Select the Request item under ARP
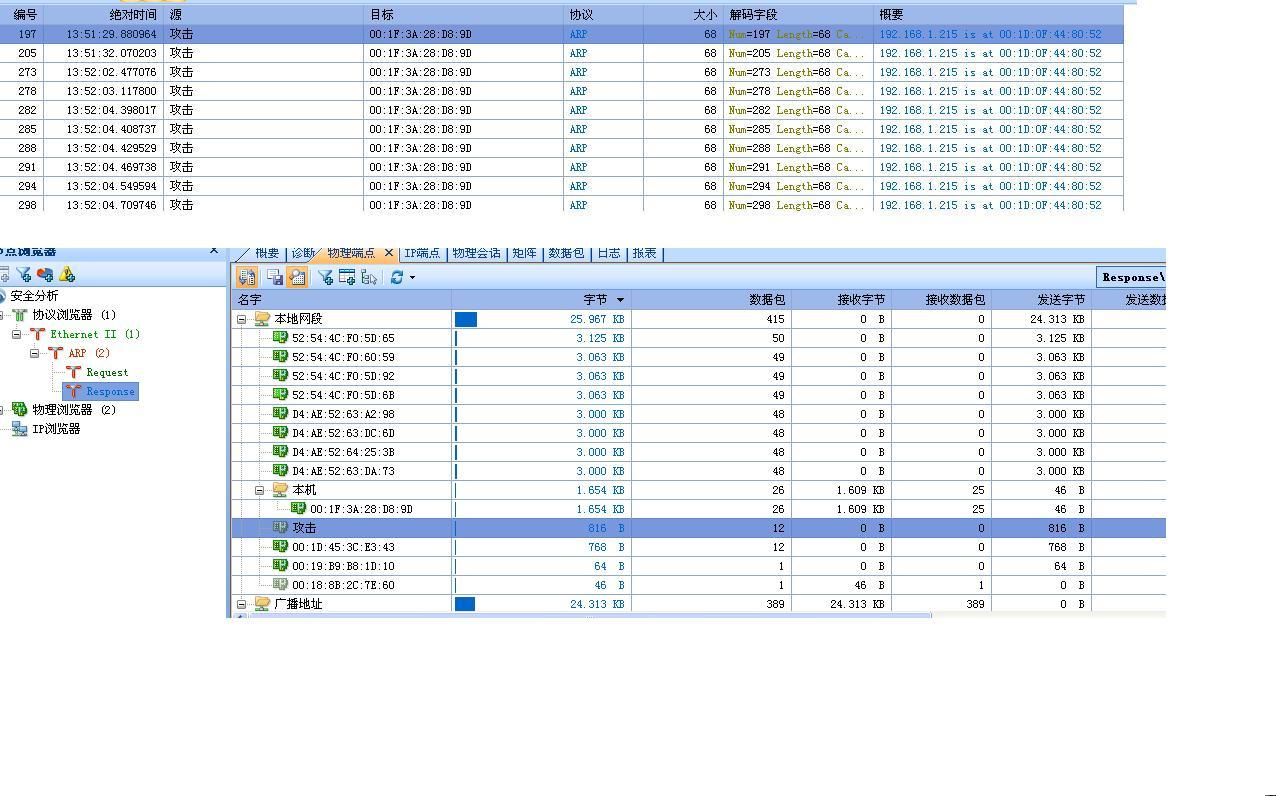Viewport: 1280px width, 800px height. pos(106,372)
